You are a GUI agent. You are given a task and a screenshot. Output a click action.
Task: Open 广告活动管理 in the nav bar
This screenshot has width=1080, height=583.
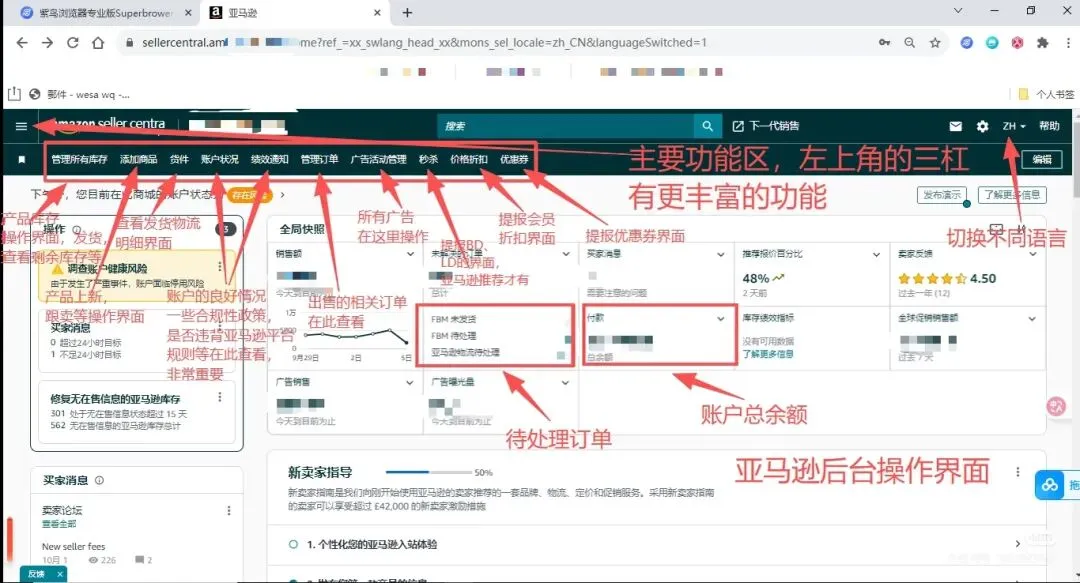[378, 159]
